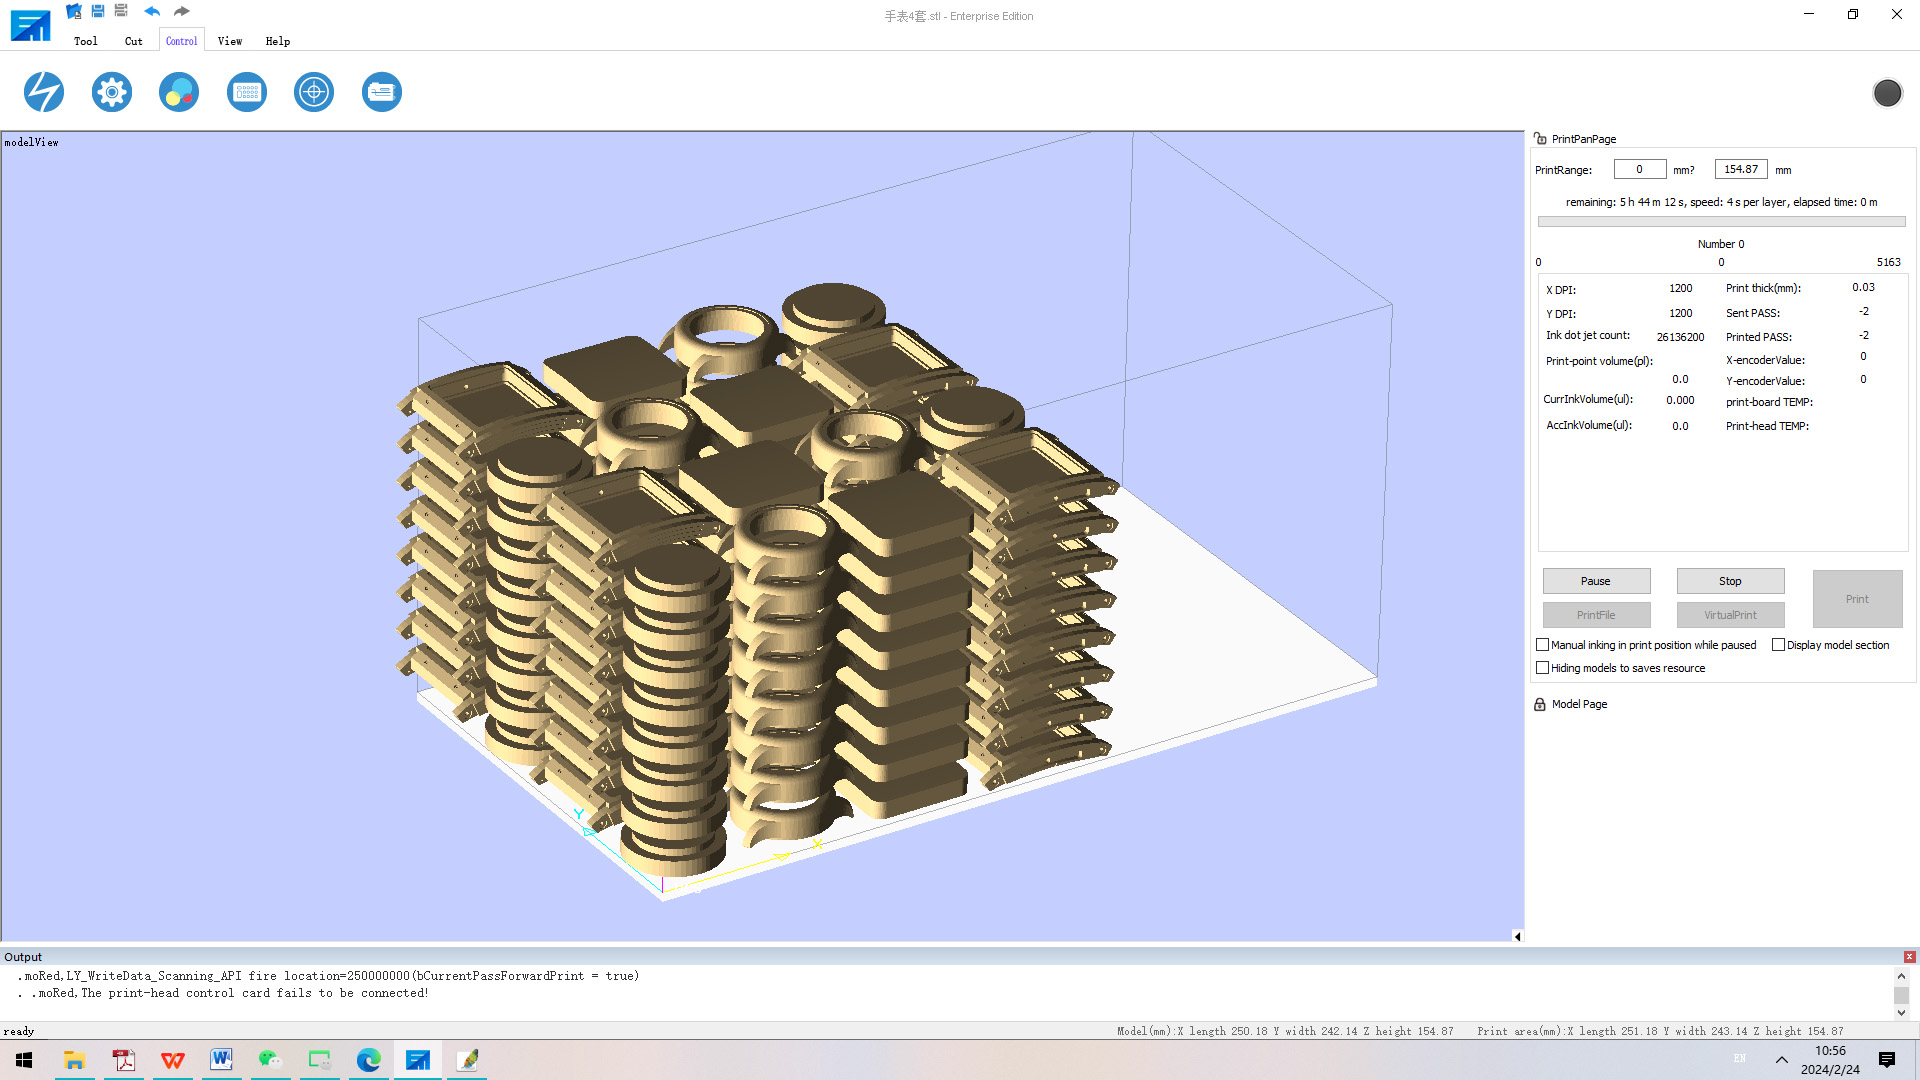
Task: Click the open file folder icon
Action: point(74,11)
